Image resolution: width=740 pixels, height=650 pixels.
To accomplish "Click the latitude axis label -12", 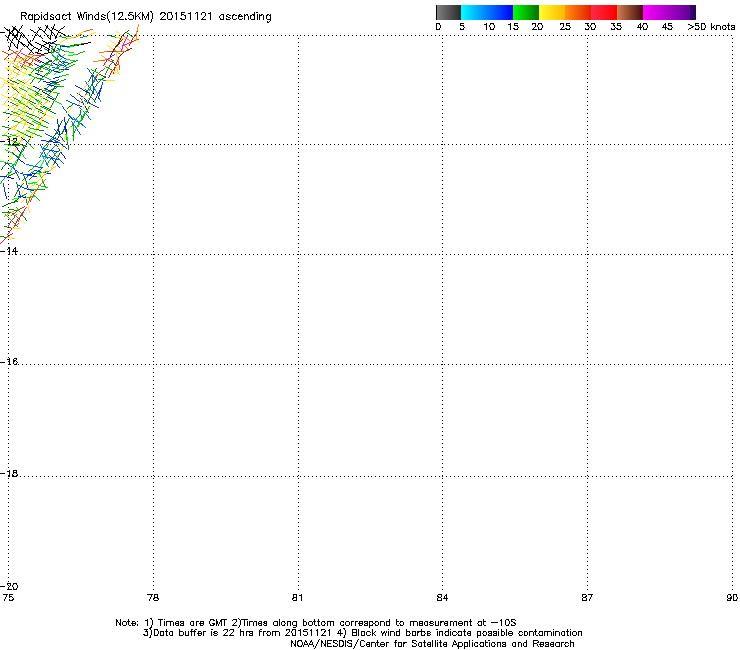I will 9,141.
